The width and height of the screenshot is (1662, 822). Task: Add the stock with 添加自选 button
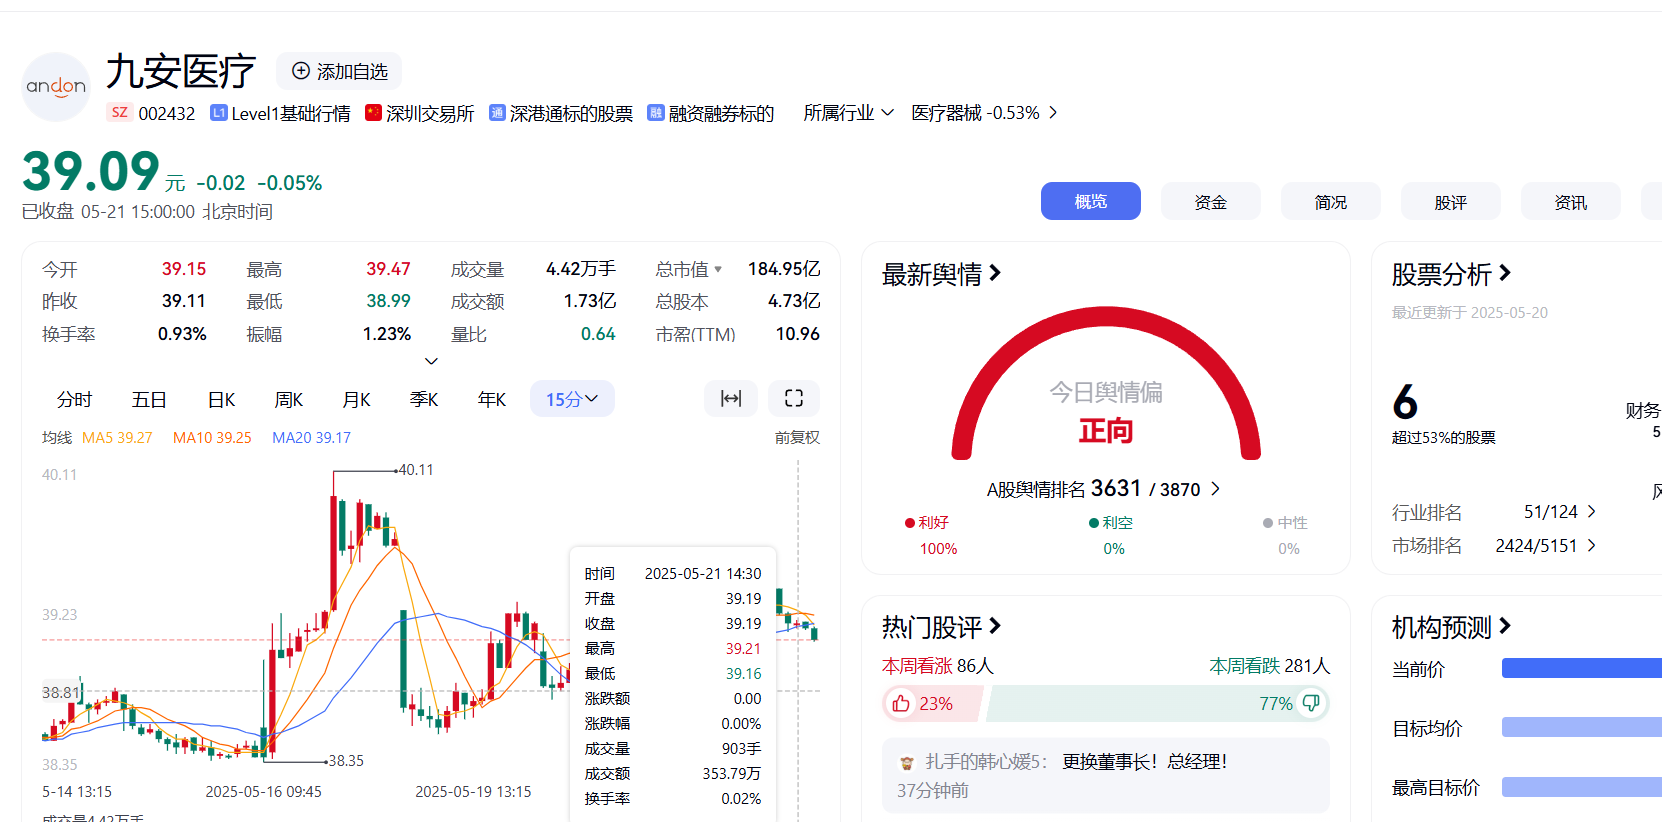coord(339,71)
